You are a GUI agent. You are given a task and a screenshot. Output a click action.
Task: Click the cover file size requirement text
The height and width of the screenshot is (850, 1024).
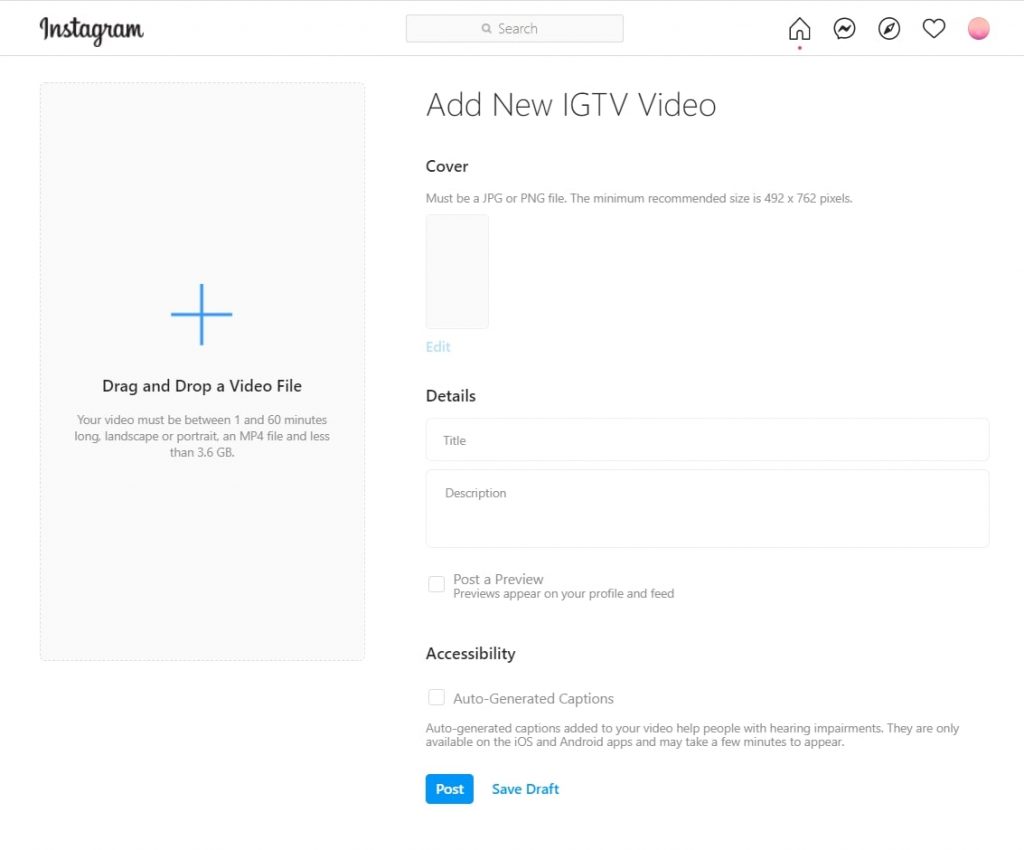(x=639, y=198)
